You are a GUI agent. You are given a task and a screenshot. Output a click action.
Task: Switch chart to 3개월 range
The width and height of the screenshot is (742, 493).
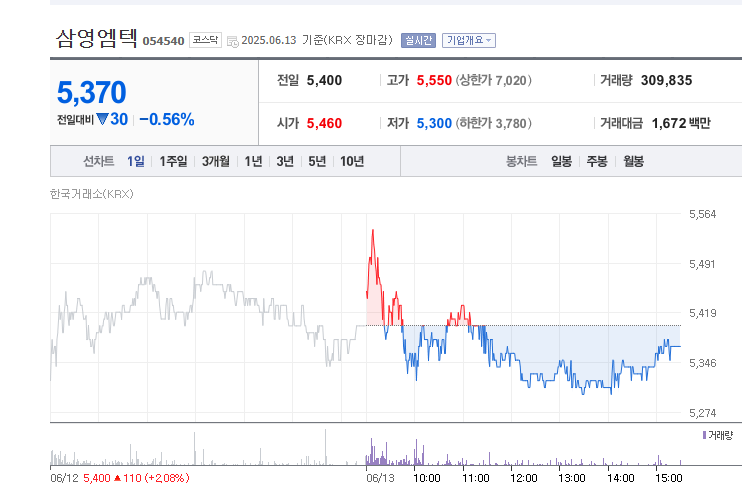click(x=216, y=161)
